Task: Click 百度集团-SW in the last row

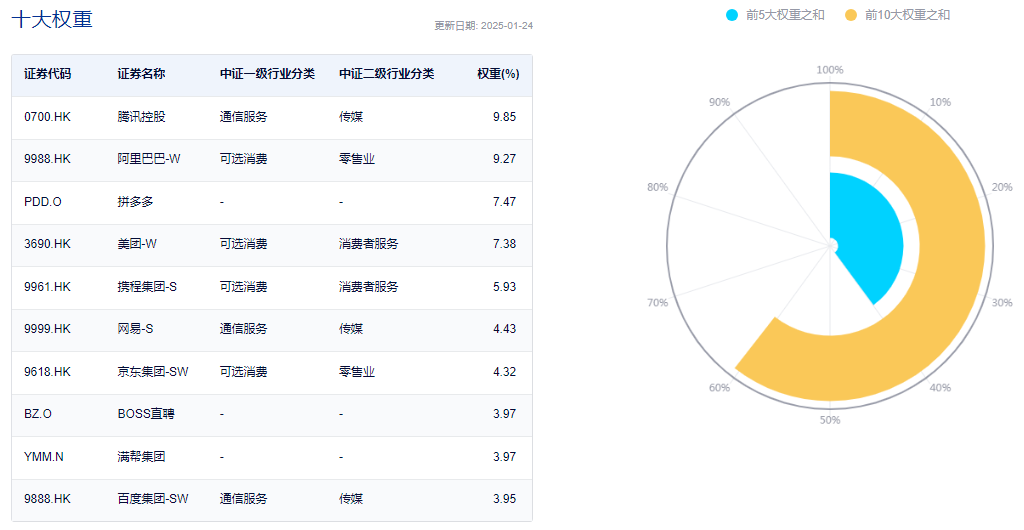Action: 153,499
